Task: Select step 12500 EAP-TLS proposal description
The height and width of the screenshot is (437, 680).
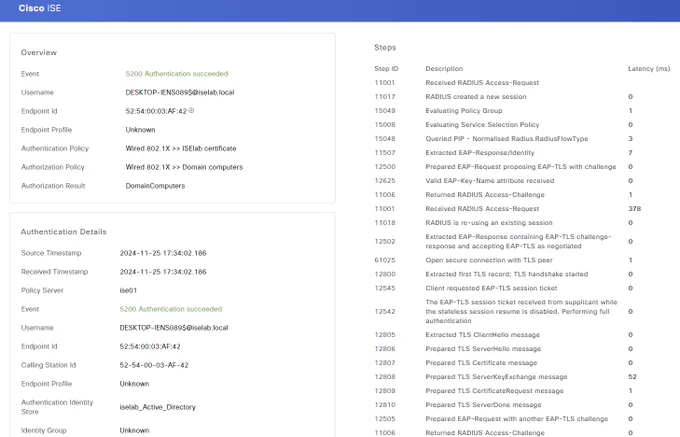Action: pos(520,166)
